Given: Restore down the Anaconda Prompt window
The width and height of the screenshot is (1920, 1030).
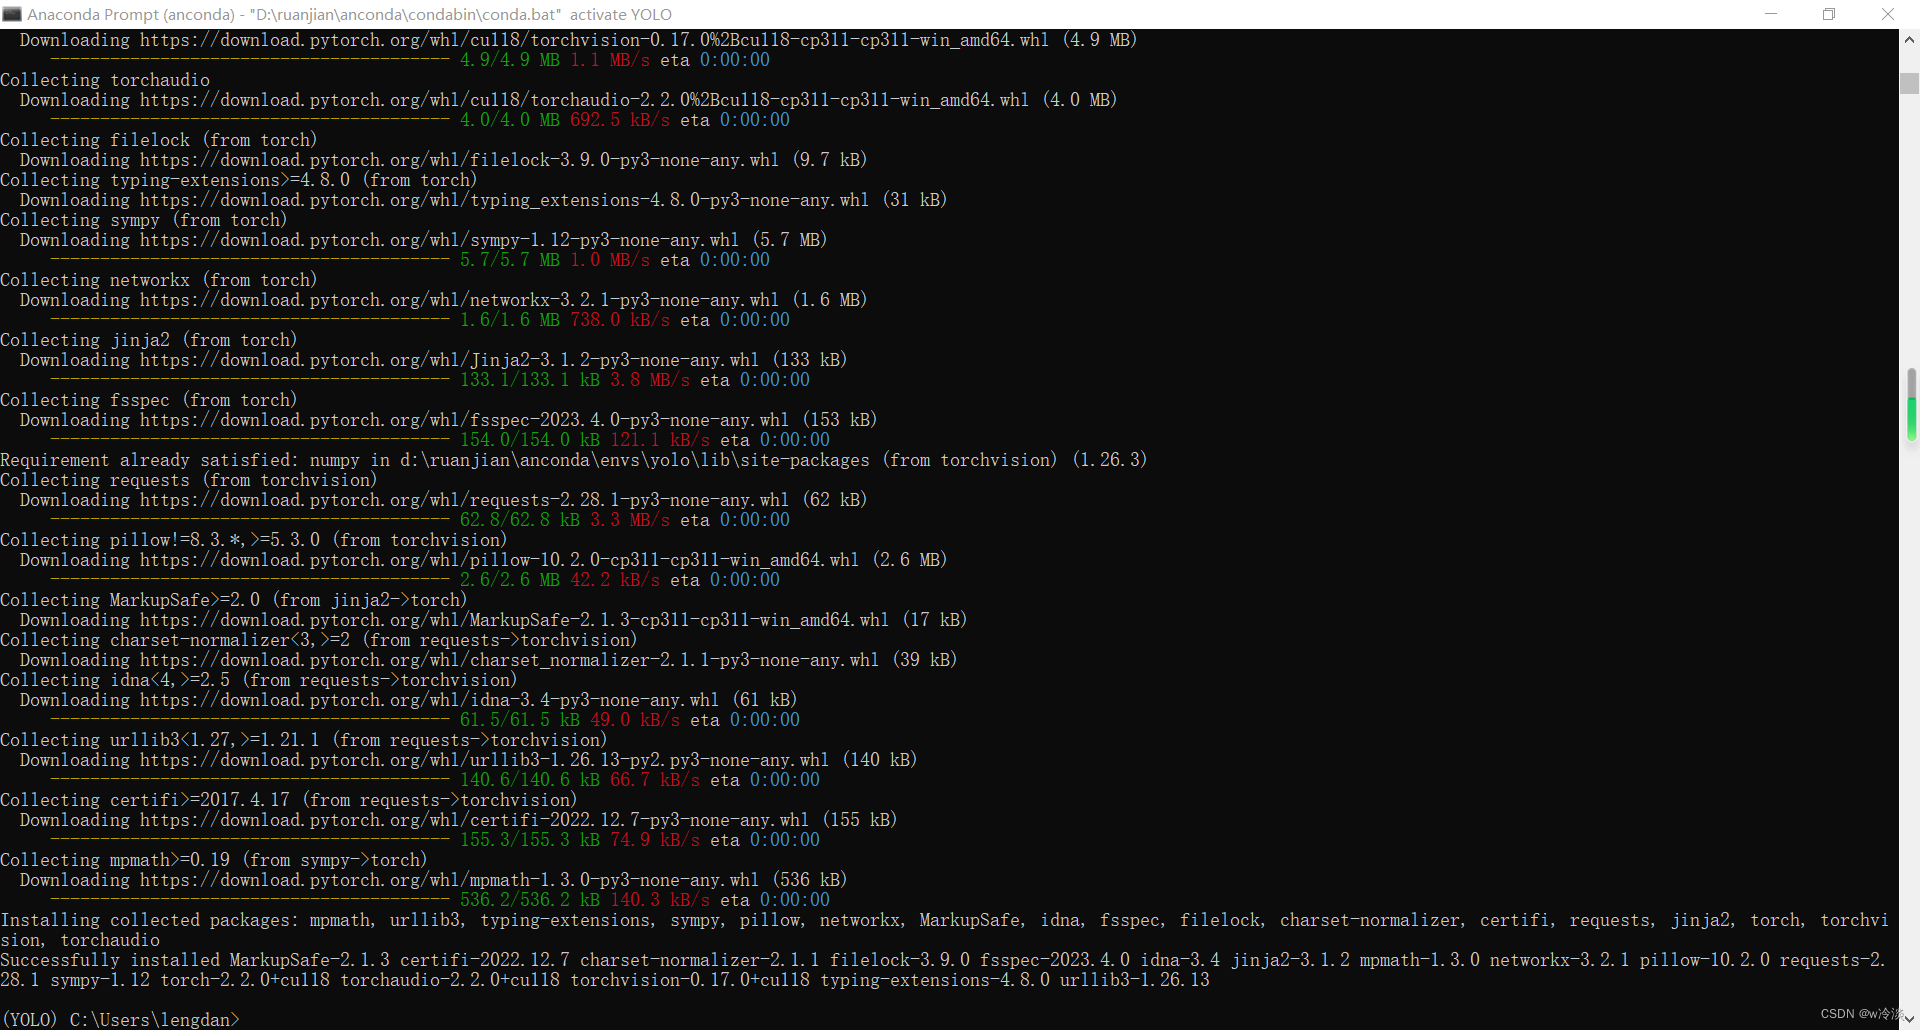Looking at the screenshot, I should (x=1829, y=14).
